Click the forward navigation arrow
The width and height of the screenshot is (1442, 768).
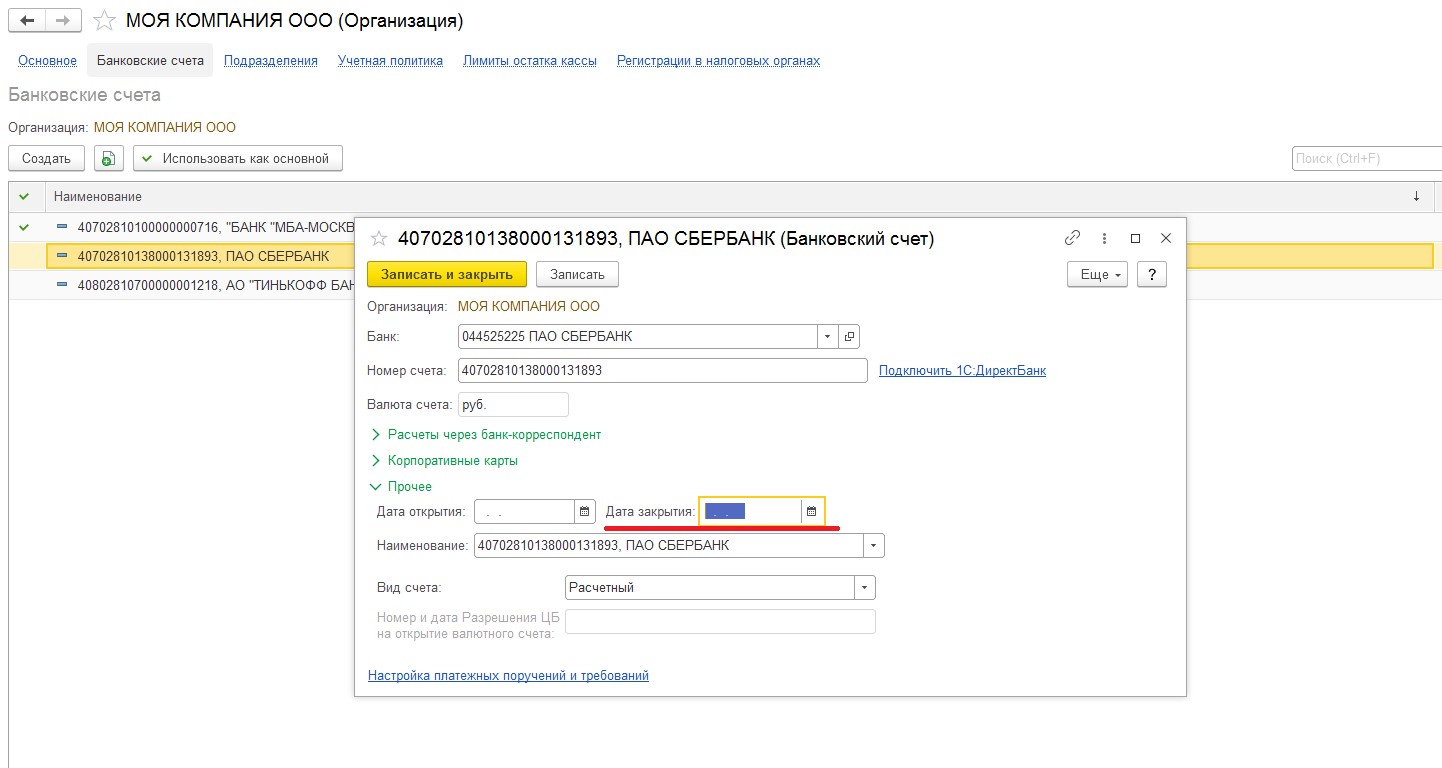62,20
